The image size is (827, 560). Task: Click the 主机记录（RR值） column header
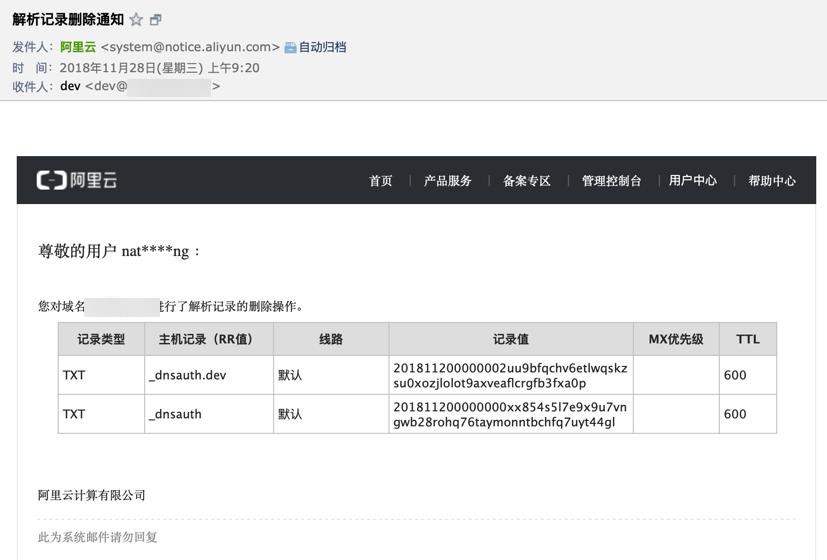tap(209, 339)
